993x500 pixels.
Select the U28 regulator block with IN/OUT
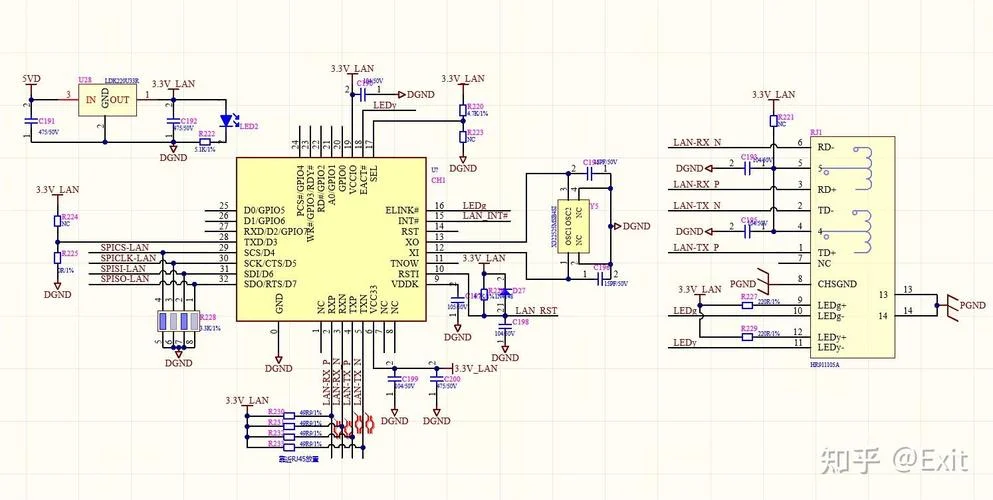click(x=108, y=100)
